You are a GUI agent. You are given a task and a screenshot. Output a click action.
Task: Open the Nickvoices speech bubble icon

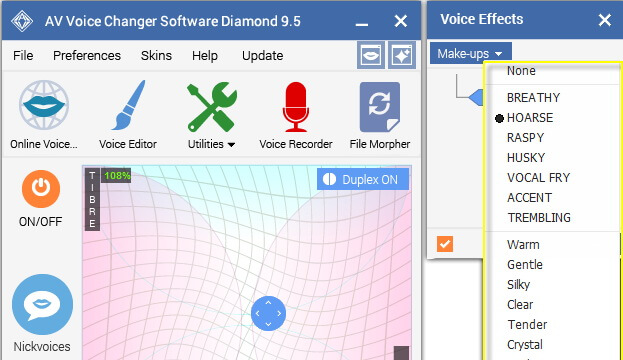point(43,304)
